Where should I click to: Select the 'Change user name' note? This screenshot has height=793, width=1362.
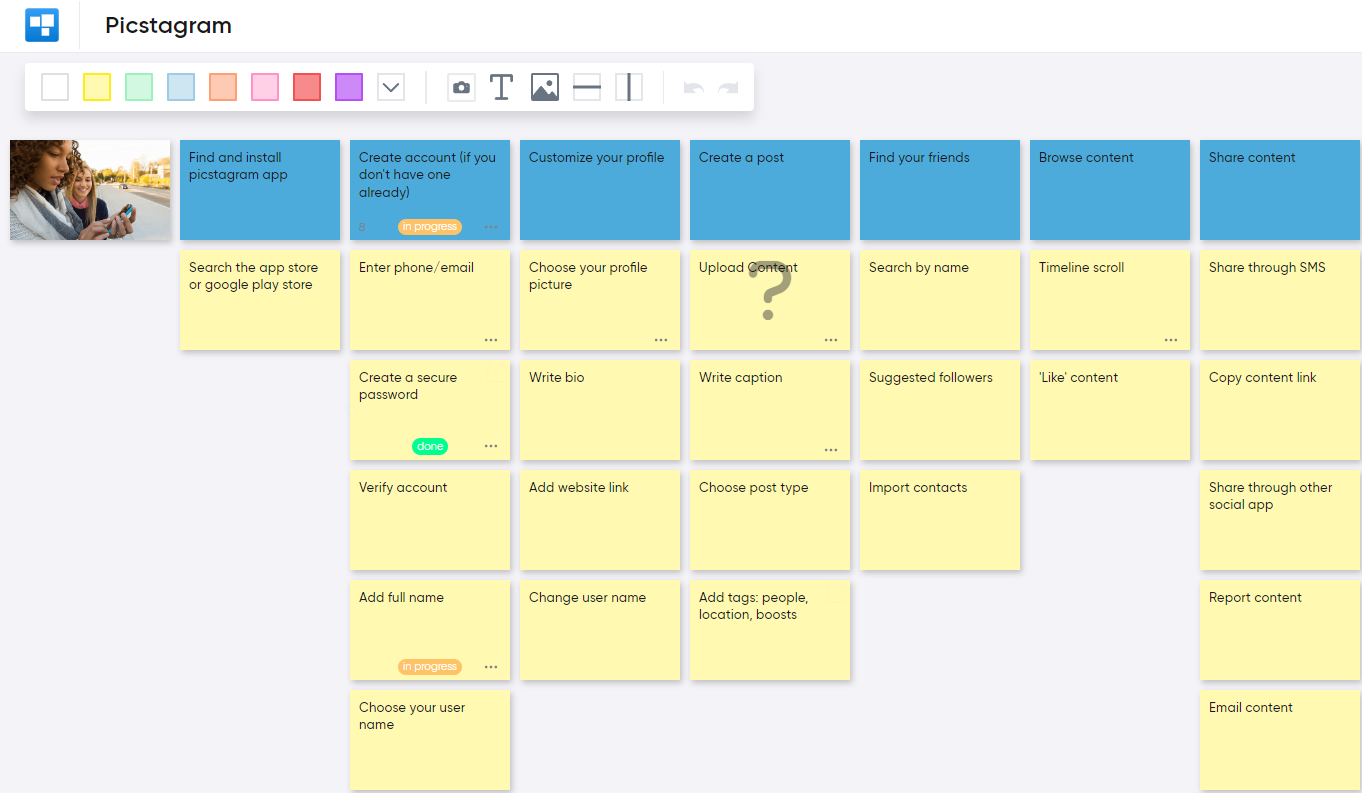(600, 630)
